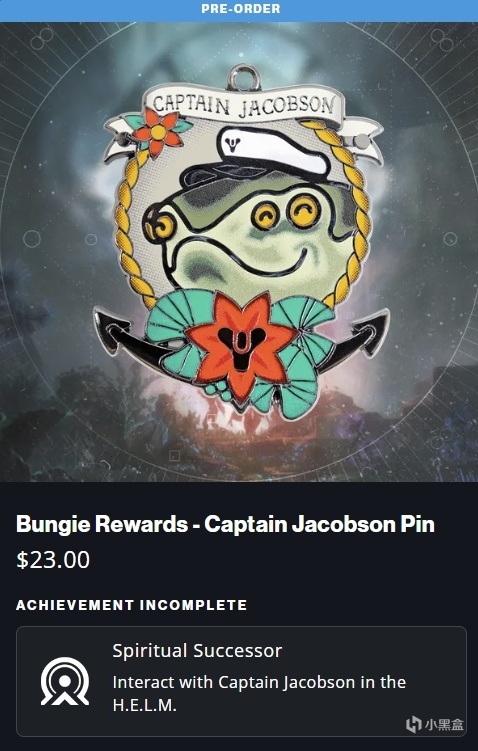Screen dimensions: 478x751
Task: Click the metal hanging loop atop the pin
Action: click(244, 78)
